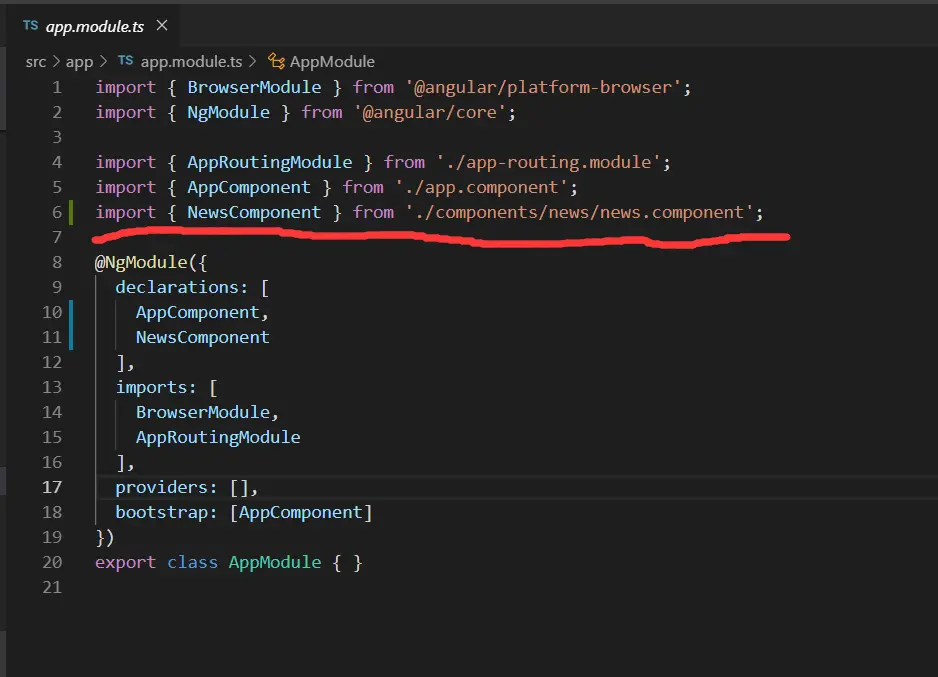This screenshot has height=677, width=938.
Task: Click the green added-line marker at line 6
Action: pos(71,212)
